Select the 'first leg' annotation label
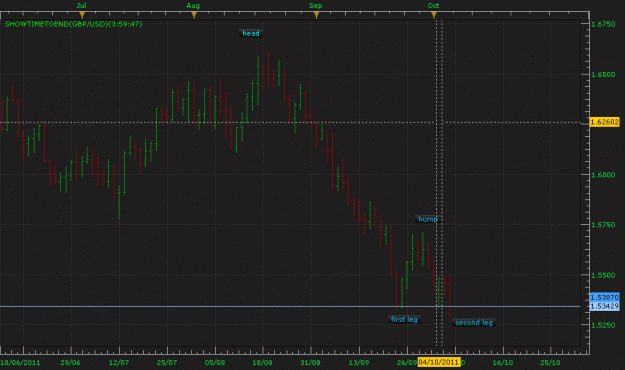The image size is (625, 370). (x=404, y=319)
